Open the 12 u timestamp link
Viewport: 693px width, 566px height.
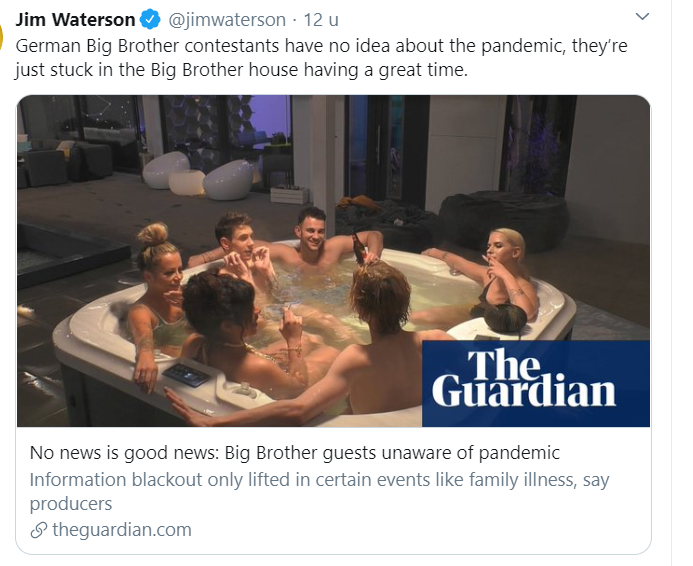point(321,20)
